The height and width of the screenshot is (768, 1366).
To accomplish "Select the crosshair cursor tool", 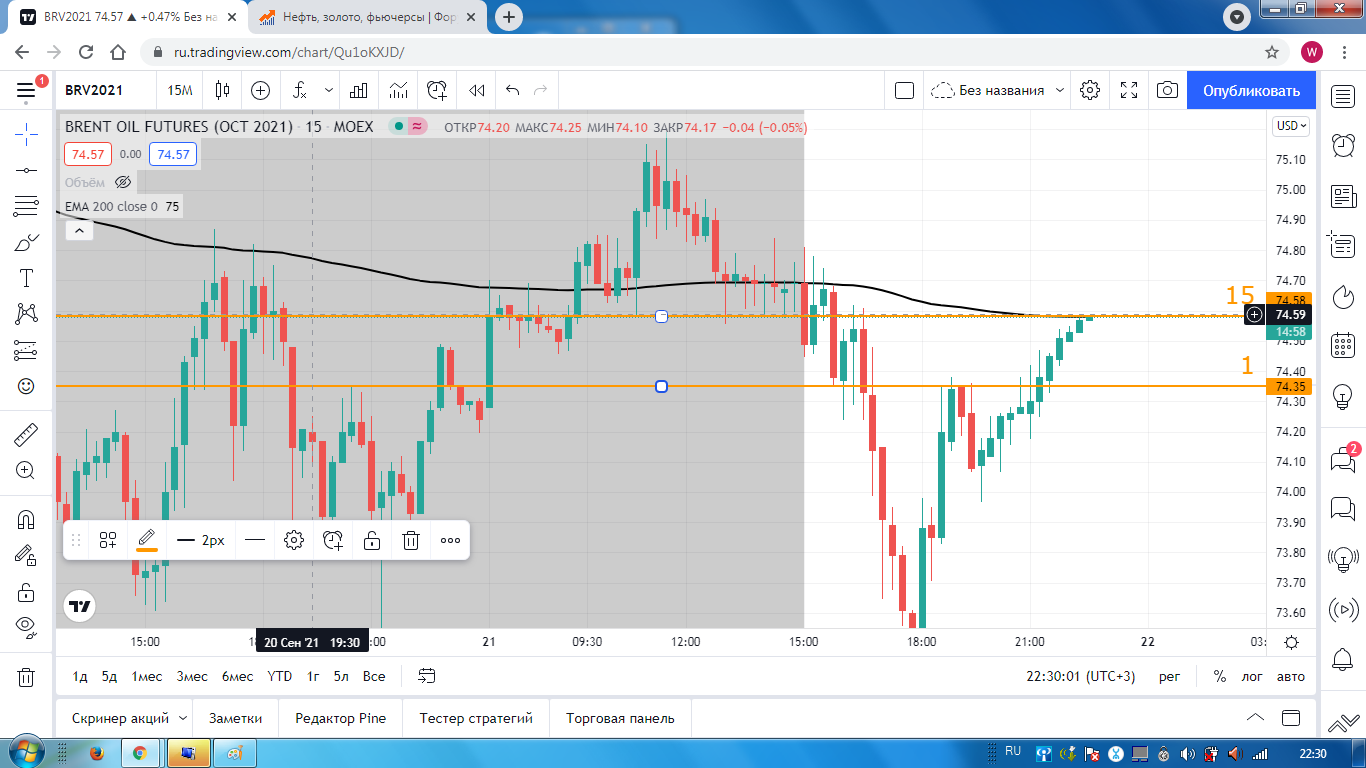I will click(26, 134).
